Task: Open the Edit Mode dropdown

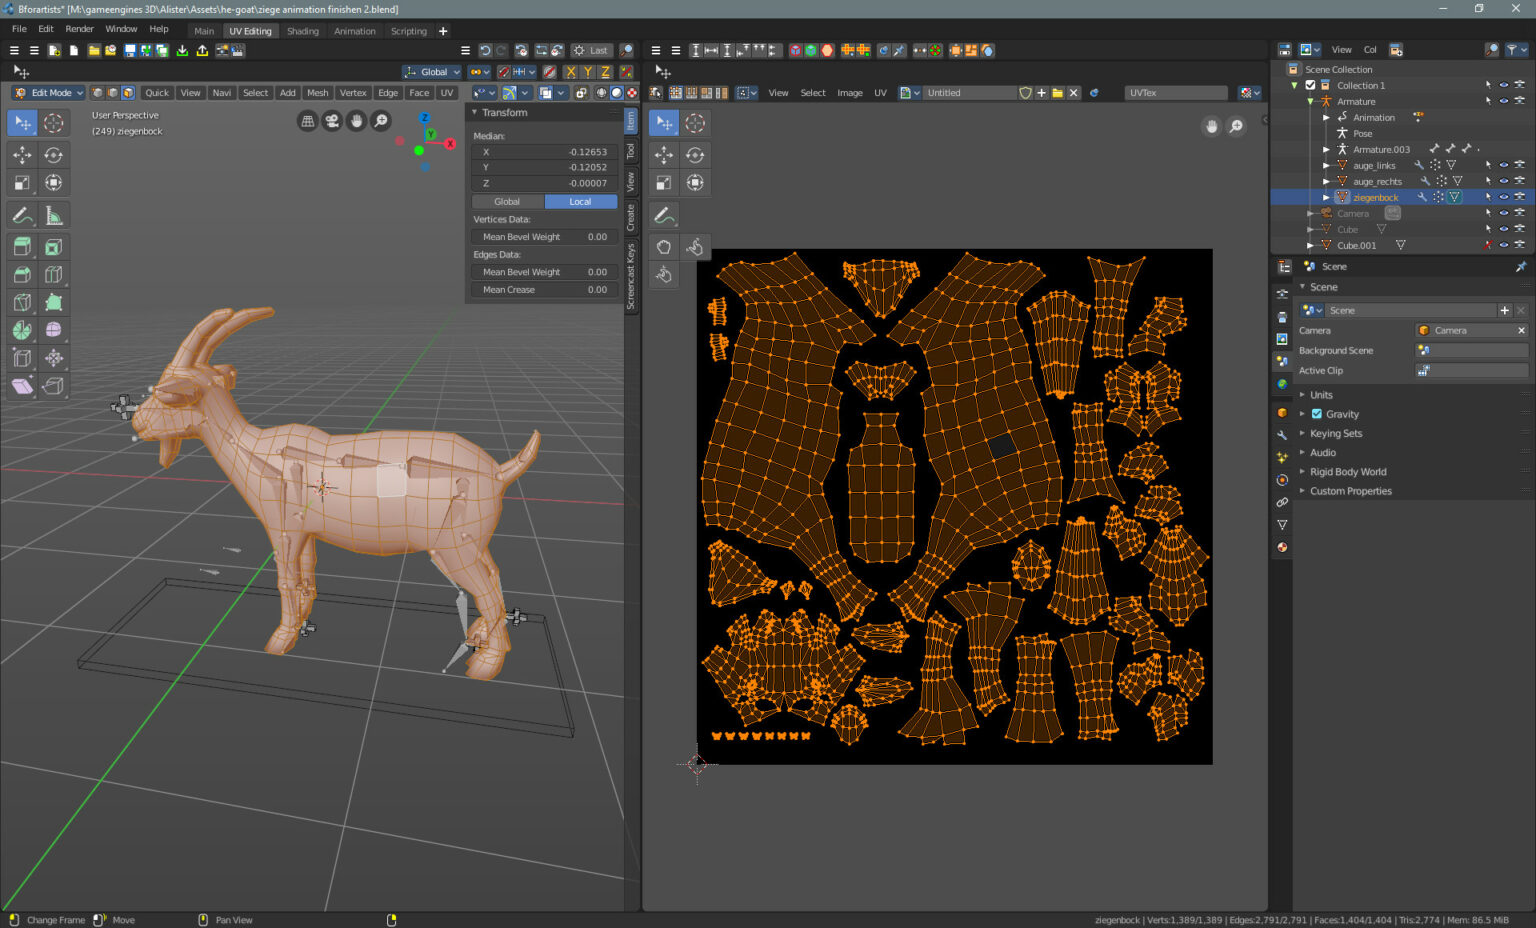Action: 48,93
